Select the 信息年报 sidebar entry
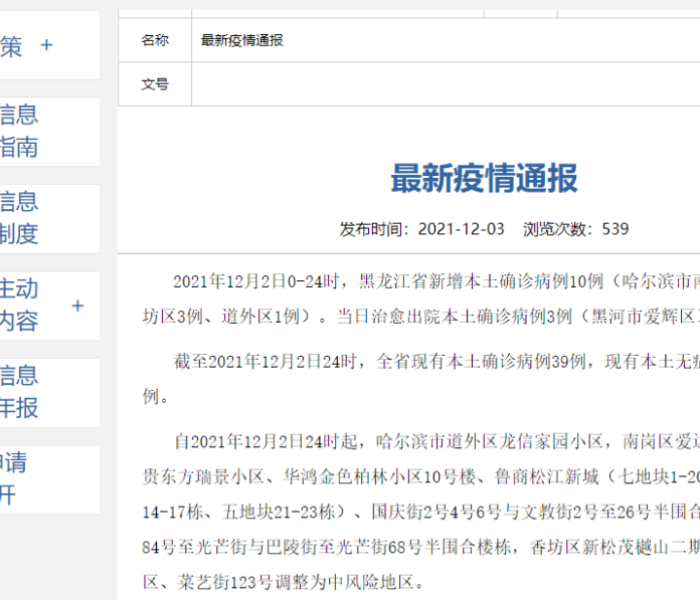The height and width of the screenshot is (600, 700). point(20,391)
